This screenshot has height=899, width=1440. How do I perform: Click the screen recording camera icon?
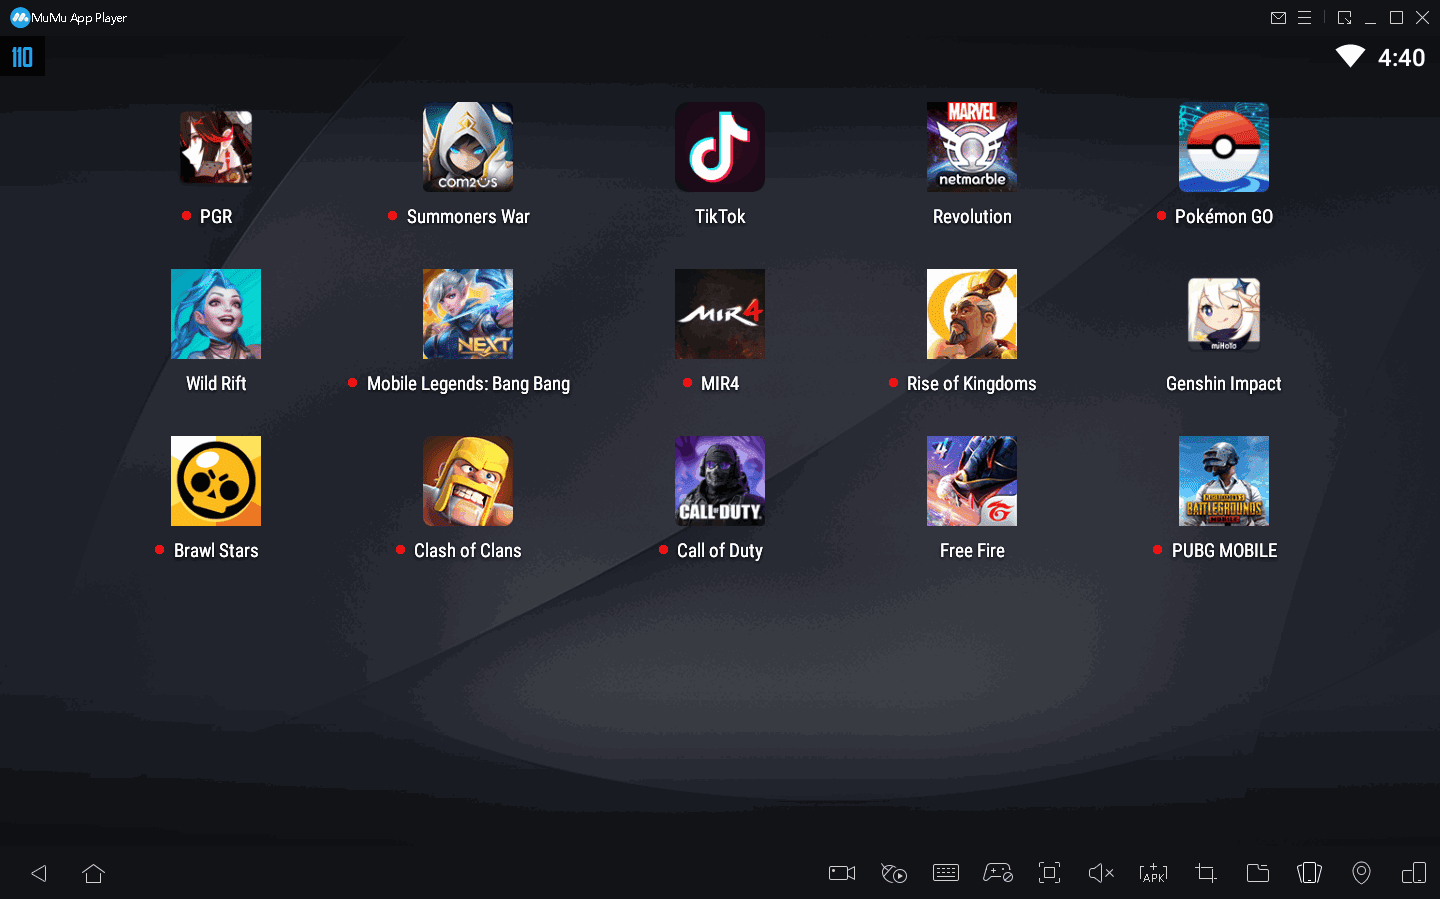coord(842,873)
